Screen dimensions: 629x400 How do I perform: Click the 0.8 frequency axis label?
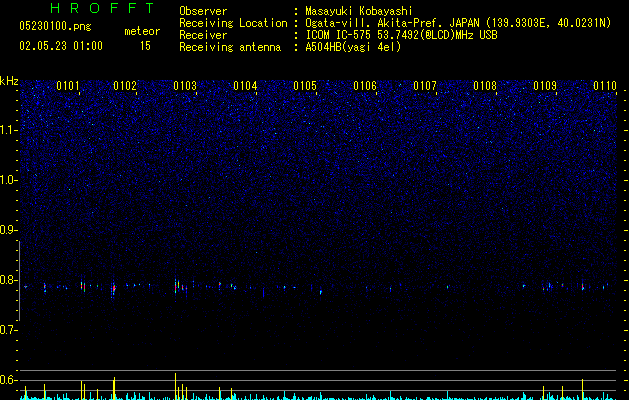click(7, 280)
